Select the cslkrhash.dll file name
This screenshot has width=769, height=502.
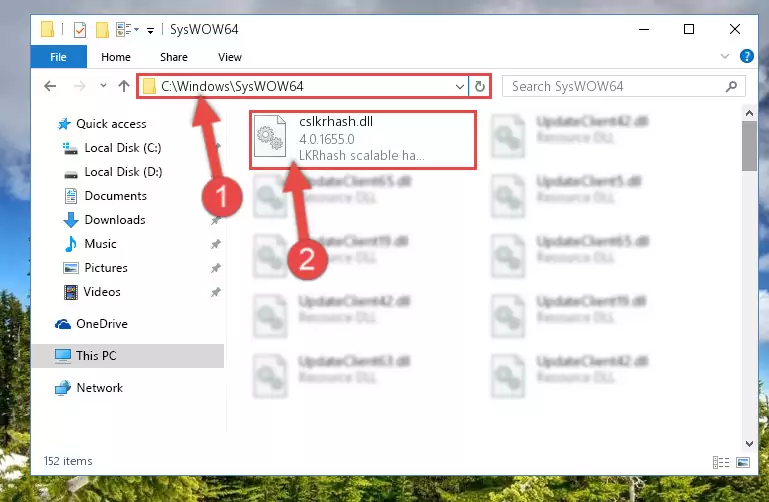click(x=336, y=122)
